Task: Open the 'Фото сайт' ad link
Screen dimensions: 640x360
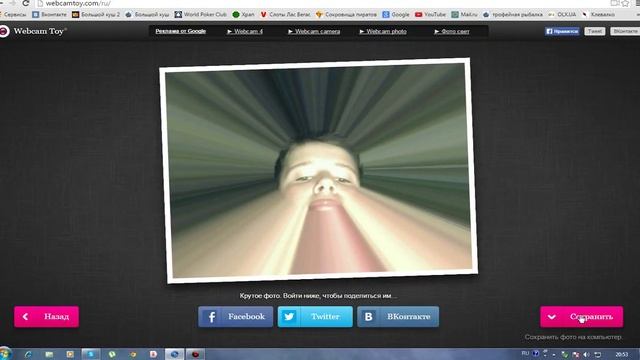Action: click(452, 31)
